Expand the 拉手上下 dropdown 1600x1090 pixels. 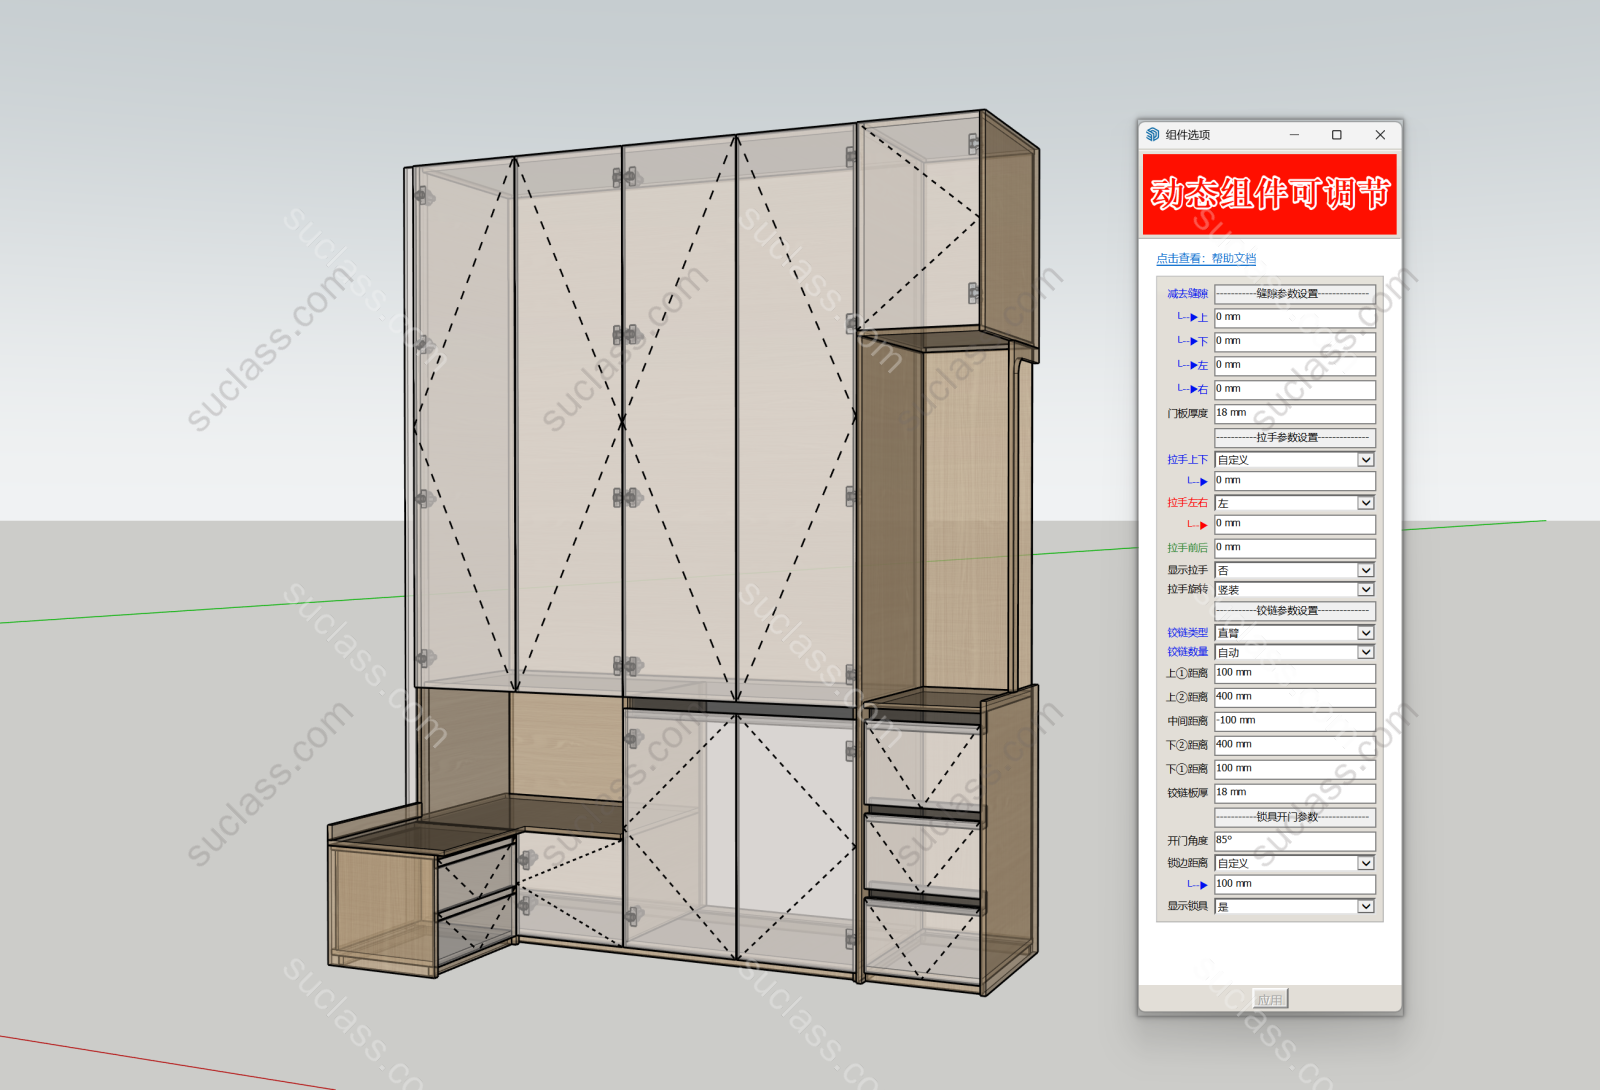pos(1365,460)
